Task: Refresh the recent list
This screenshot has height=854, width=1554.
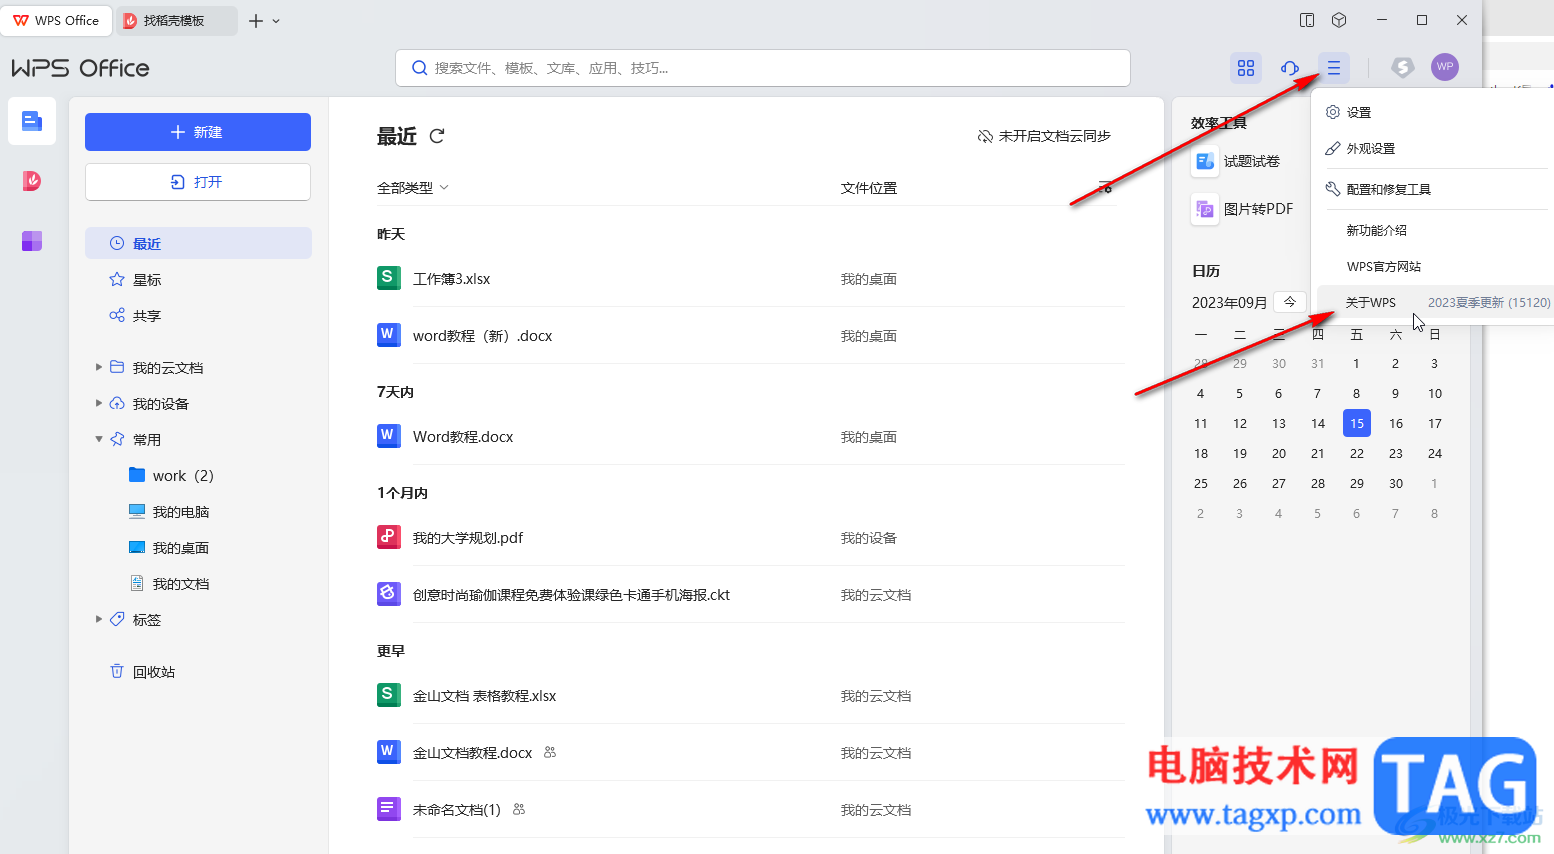Action: 437,136
